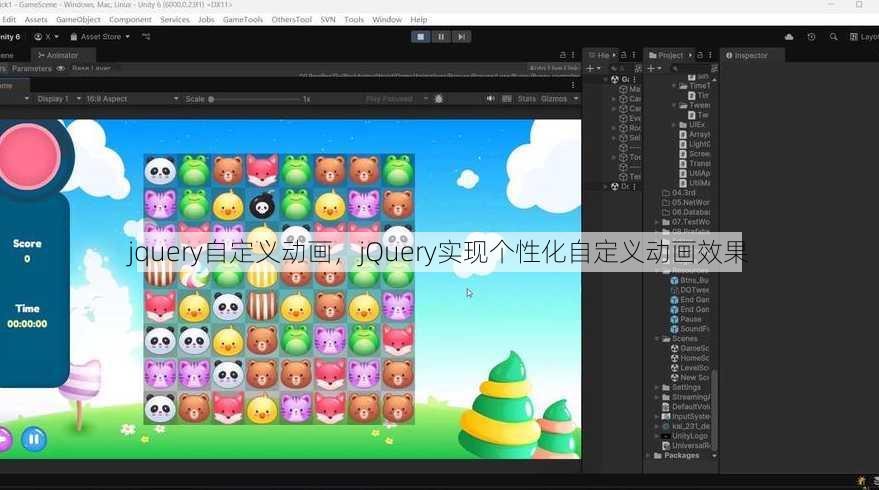Open the cloud services icon
Image resolution: width=879 pixels, height=490 pixels.
789,37
